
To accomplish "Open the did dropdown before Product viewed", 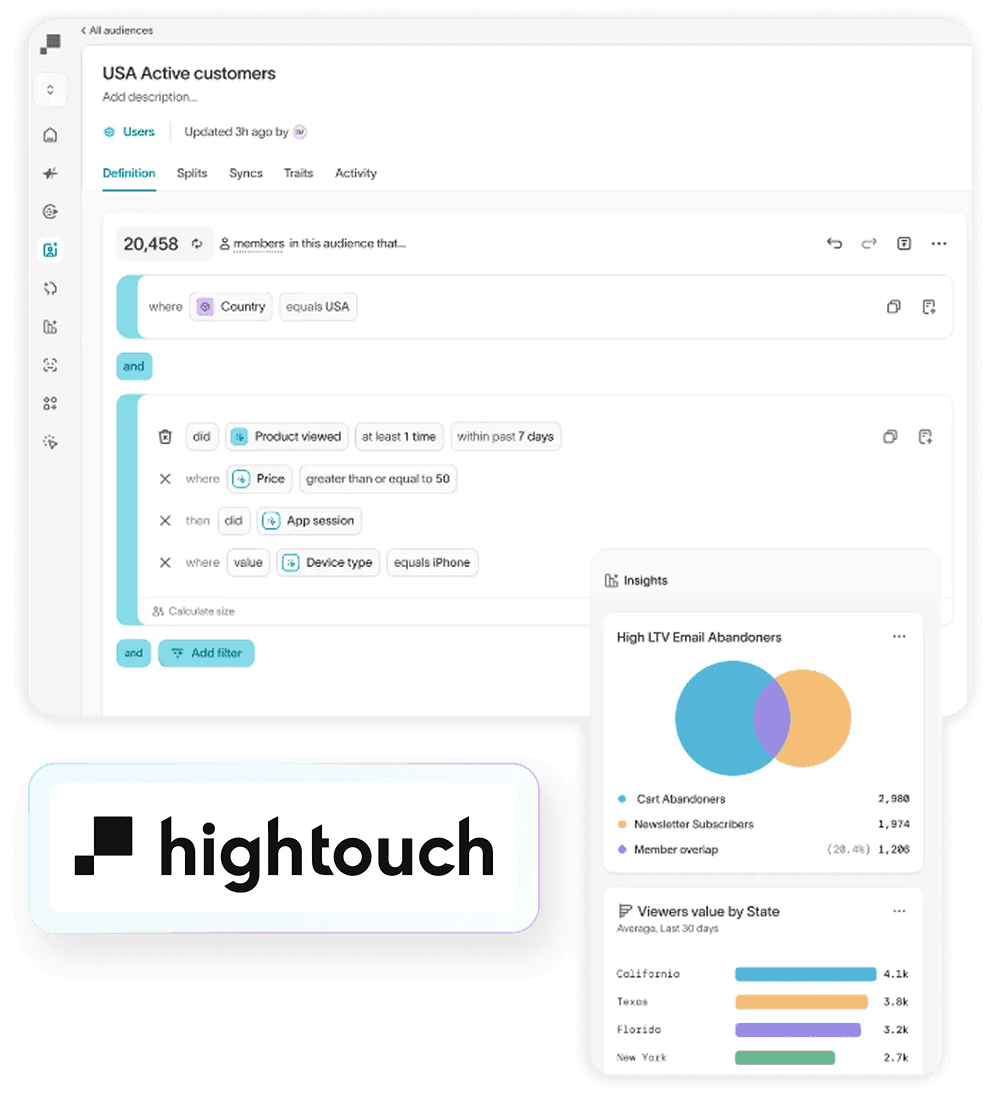I will click(x=202, y=437).
